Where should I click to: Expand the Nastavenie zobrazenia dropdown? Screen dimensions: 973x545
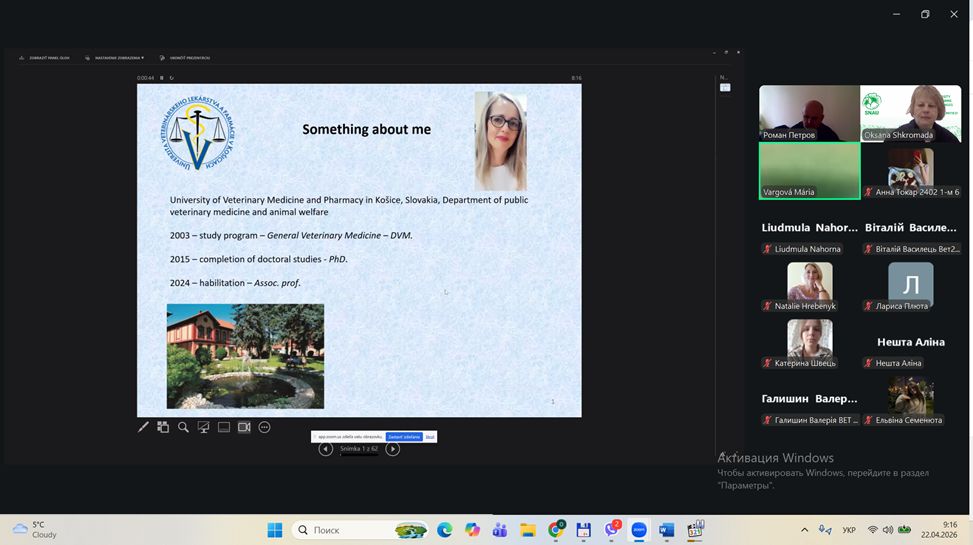[118, 58]
